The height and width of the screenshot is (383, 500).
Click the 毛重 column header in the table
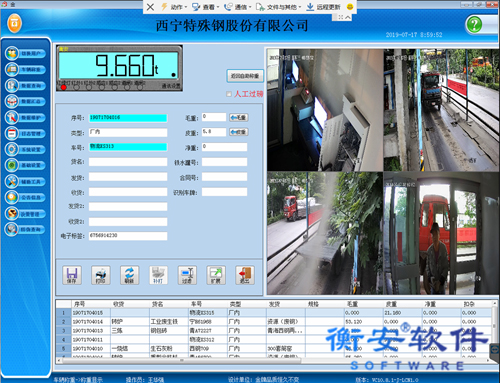coord(364,304)
